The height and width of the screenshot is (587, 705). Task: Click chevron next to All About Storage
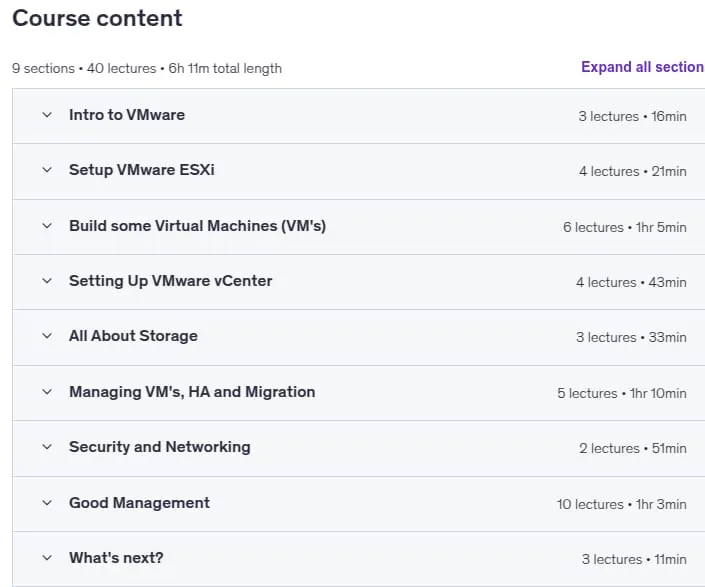click(47, 336)
